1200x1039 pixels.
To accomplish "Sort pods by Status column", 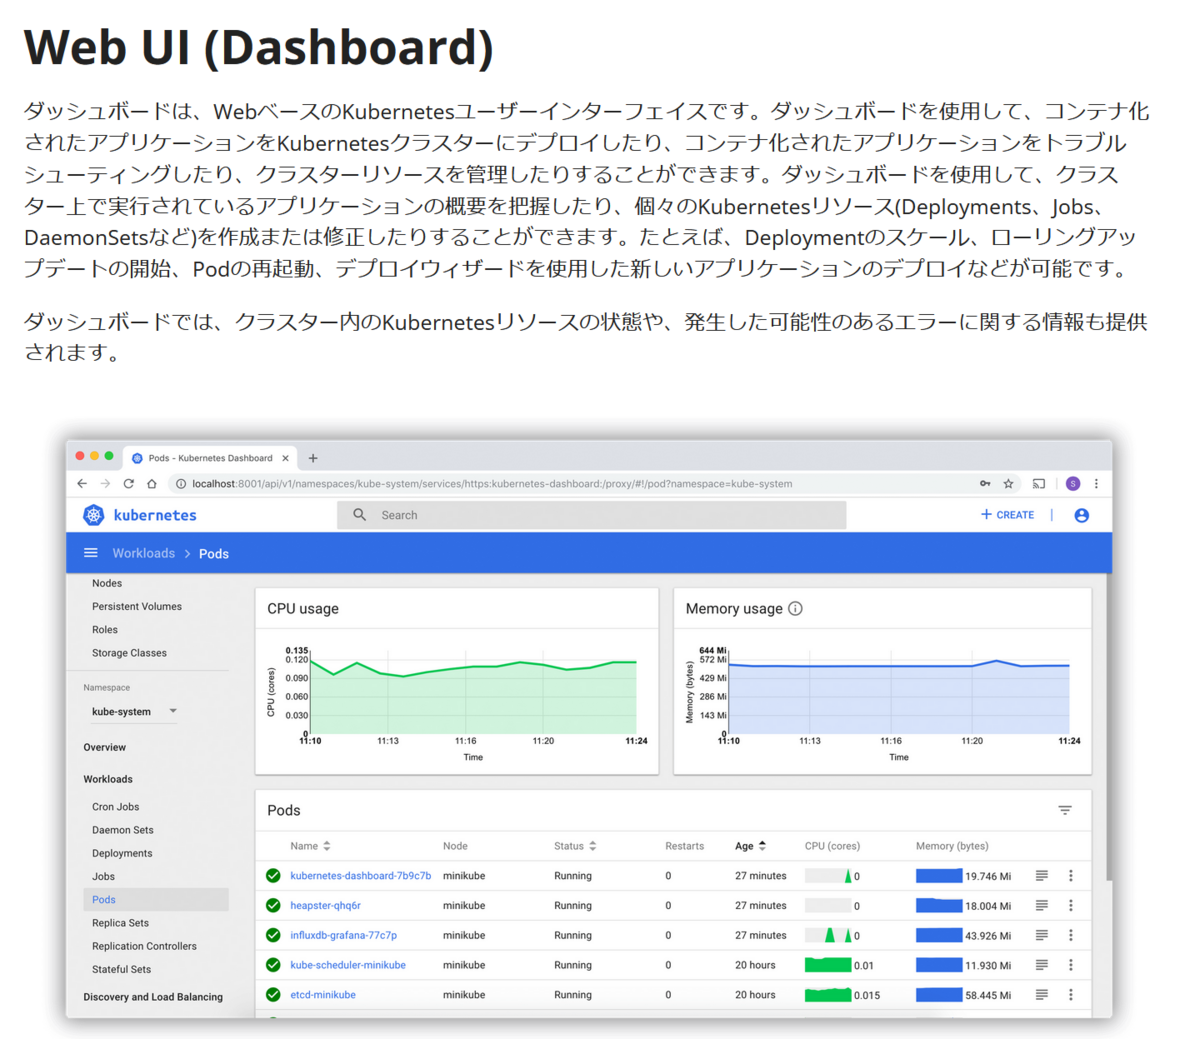I will [x=575, y=846].
